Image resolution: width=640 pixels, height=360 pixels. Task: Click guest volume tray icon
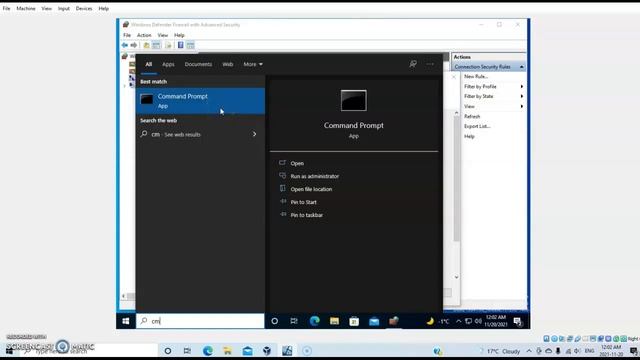pos(478,321)
